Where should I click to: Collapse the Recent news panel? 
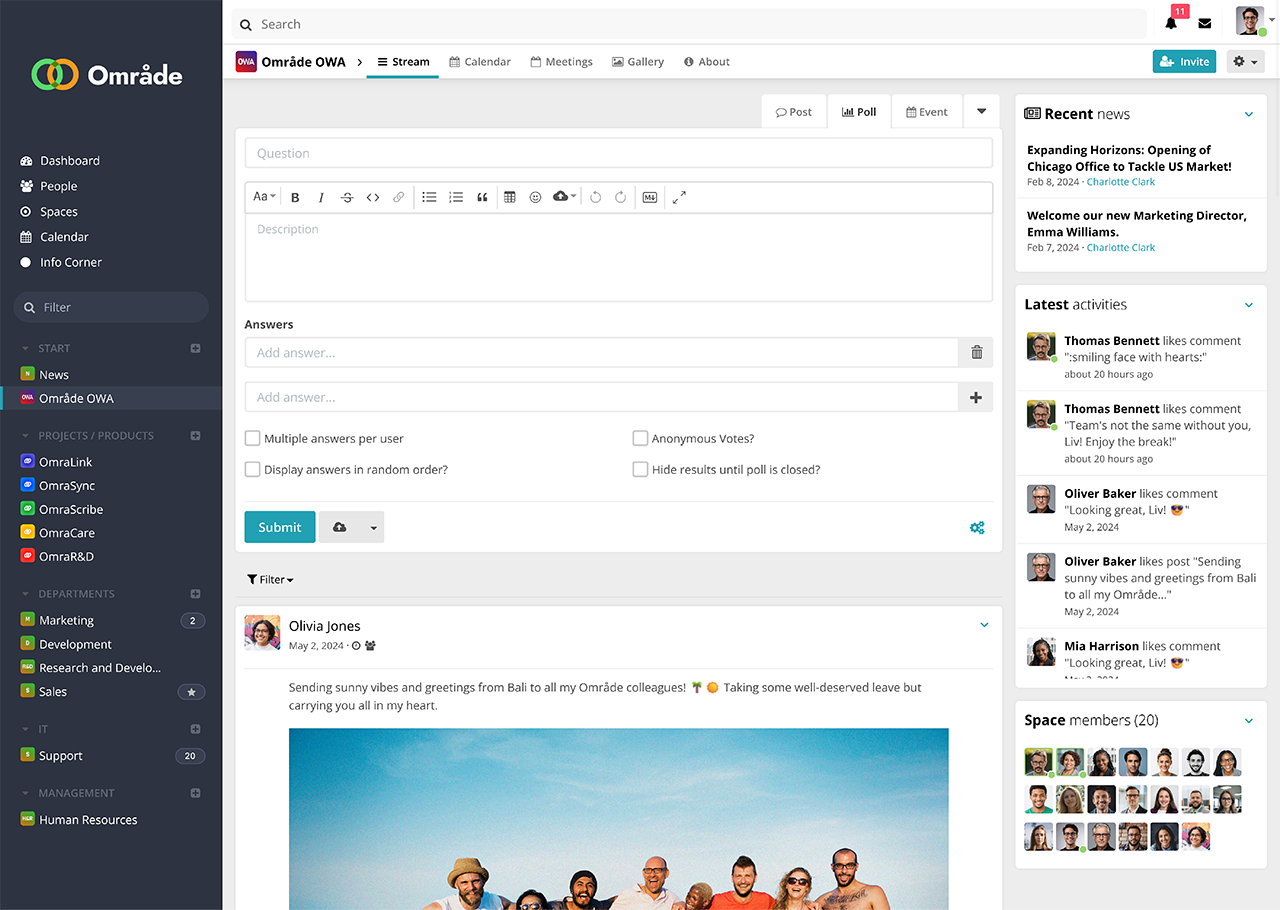1248,115
